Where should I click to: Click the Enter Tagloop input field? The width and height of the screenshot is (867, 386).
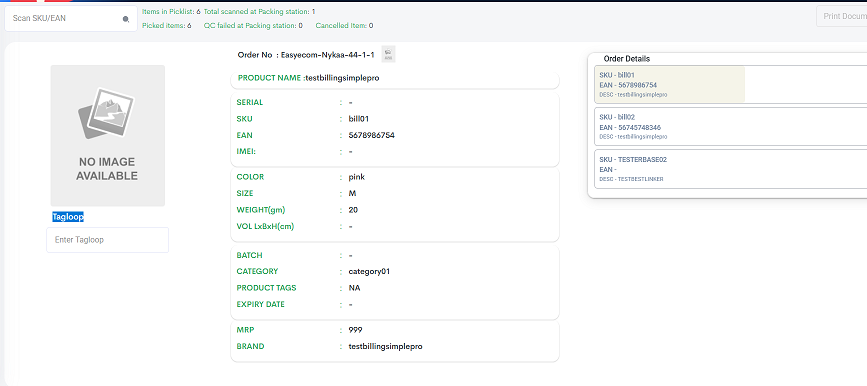point(107,240)
